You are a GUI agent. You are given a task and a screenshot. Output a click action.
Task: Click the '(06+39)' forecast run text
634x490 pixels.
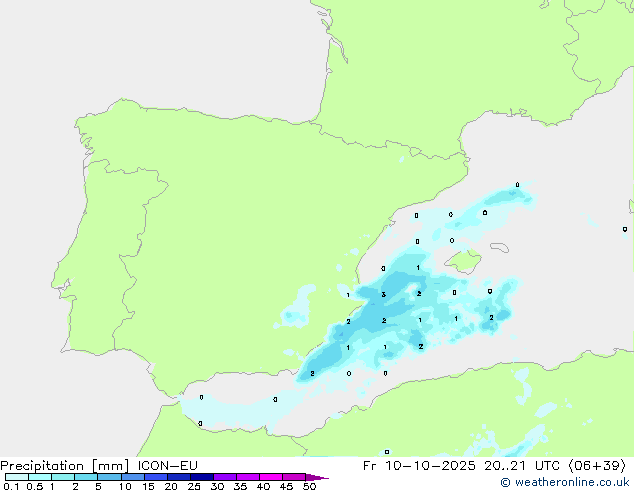click(x=597, y=466)
